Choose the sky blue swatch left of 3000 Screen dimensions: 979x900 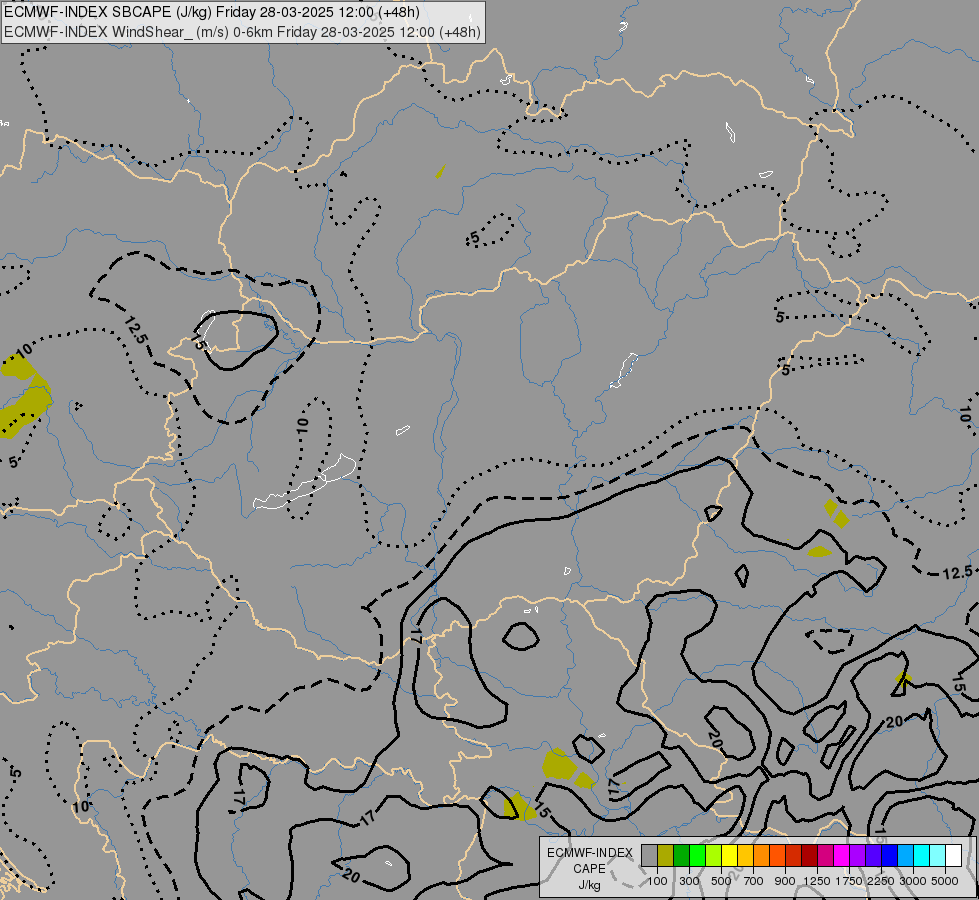[905, 856]
